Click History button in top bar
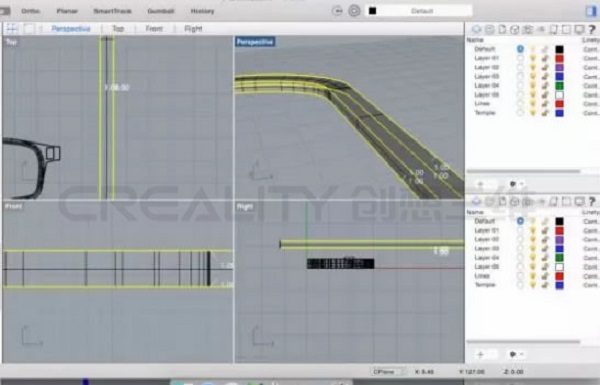 tap(202, 11)
